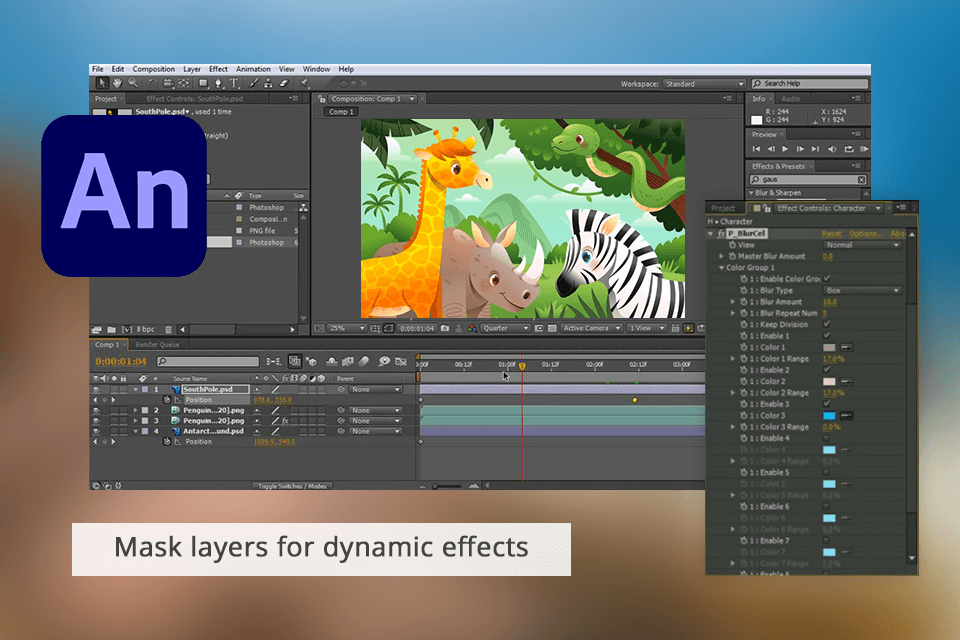Image resolution: width=960 pixels, height=640 pixels.
Task: Collapse the Color Group 1 section
Action: pyautogui.click(x=721, y=268)
